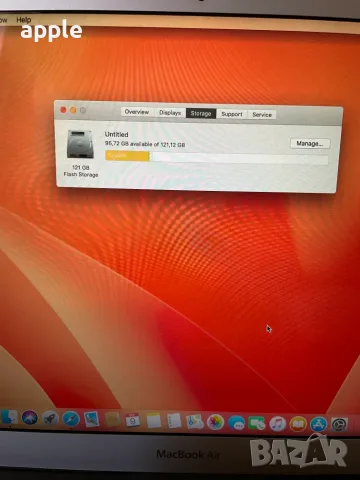360x480 pixels.
Task: Open Safari compass icon in Dock
Action: pyautogui.click(x=71, y=419)
